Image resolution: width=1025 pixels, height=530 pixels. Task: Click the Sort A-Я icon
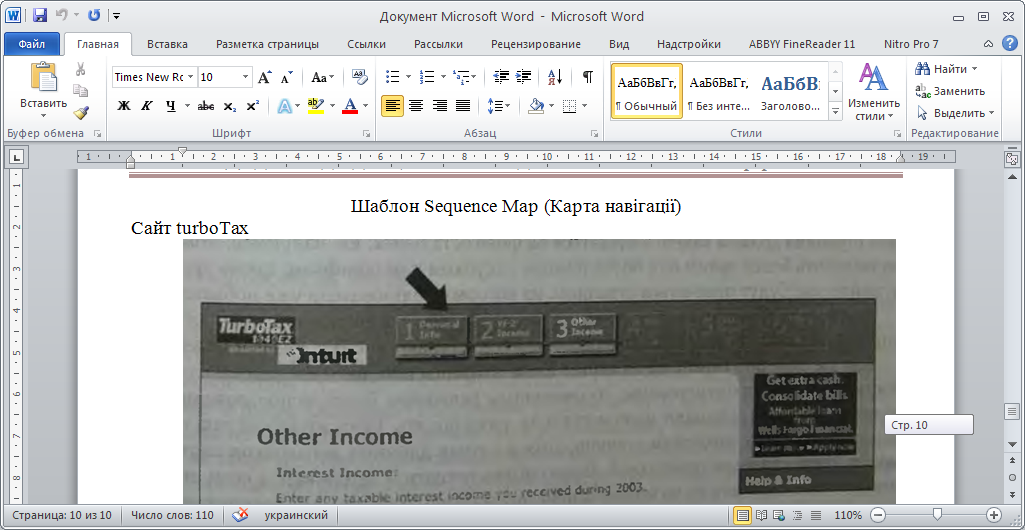(555, 77)
